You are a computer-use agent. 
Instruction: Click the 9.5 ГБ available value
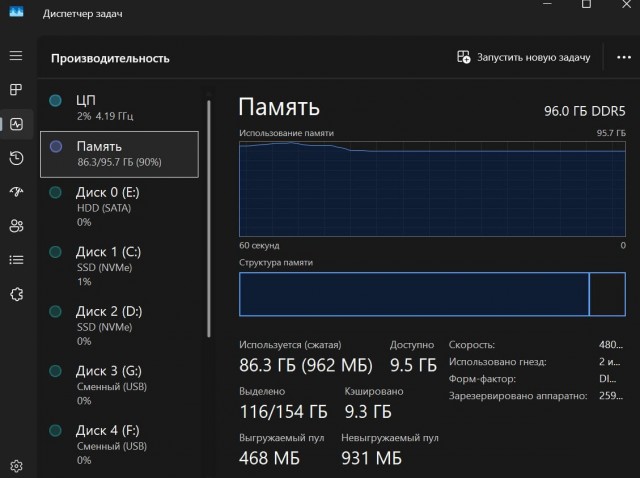tap(413, 365)
